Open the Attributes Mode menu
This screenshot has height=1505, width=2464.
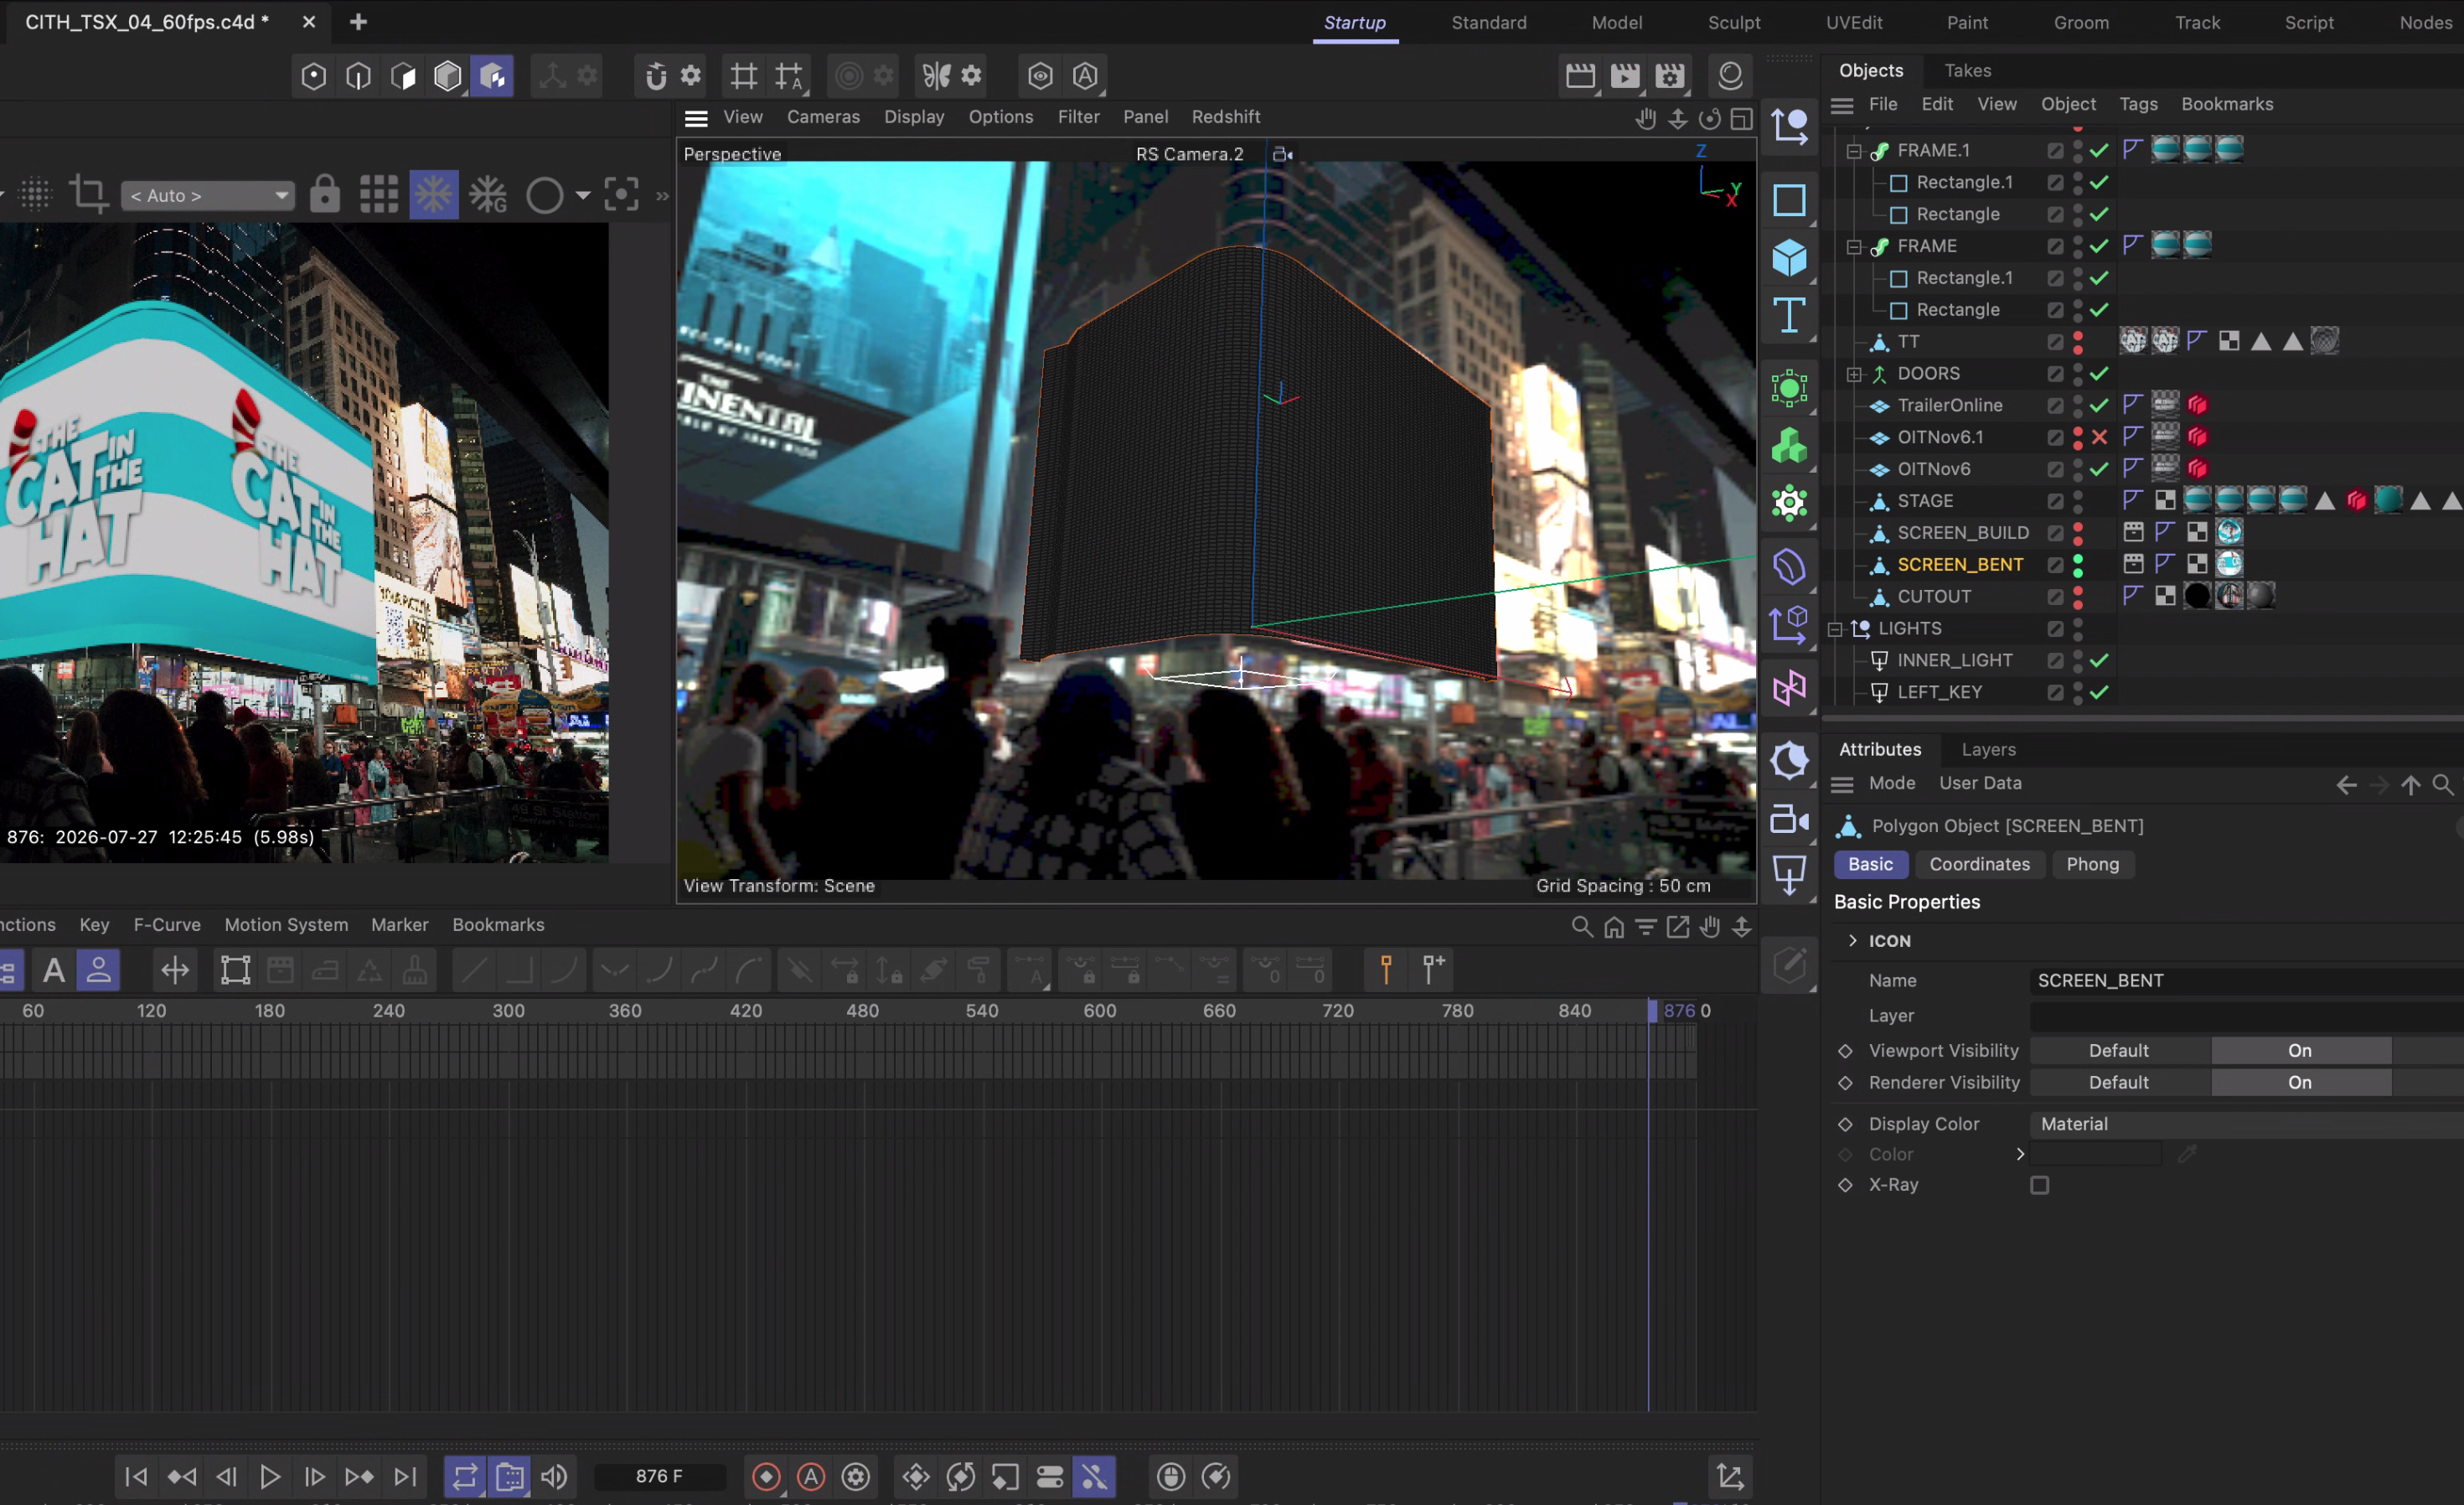click(1892, 783)
